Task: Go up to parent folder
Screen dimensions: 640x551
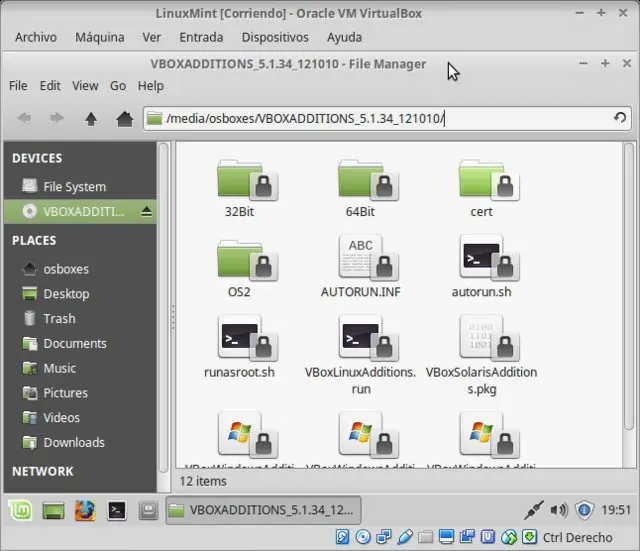Action: coord(91,119)
